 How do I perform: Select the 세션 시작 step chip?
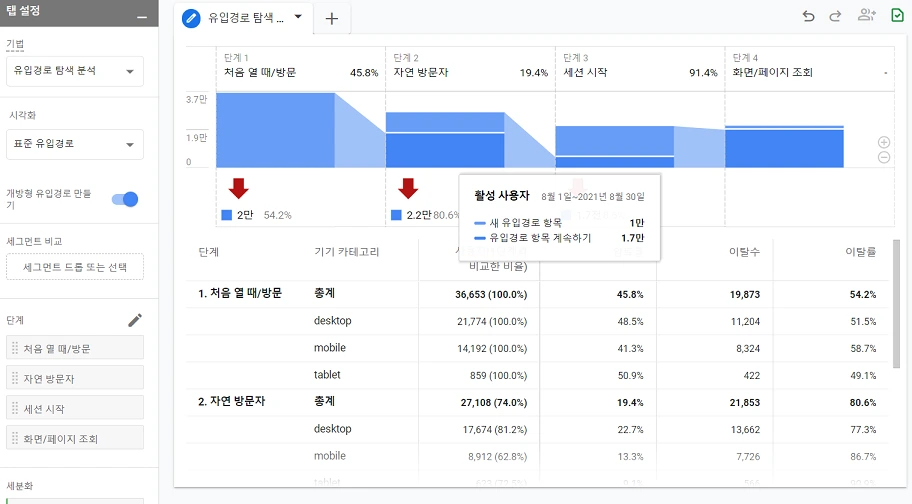click(74, 409)
